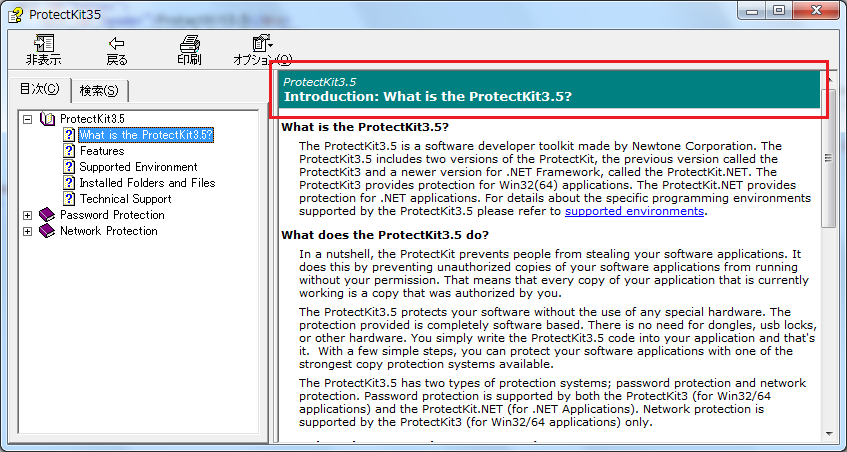Click the question icon beside 'What is the ProtectKit3.5?'
Screen dimensions: 847x452
coord(69,134)
